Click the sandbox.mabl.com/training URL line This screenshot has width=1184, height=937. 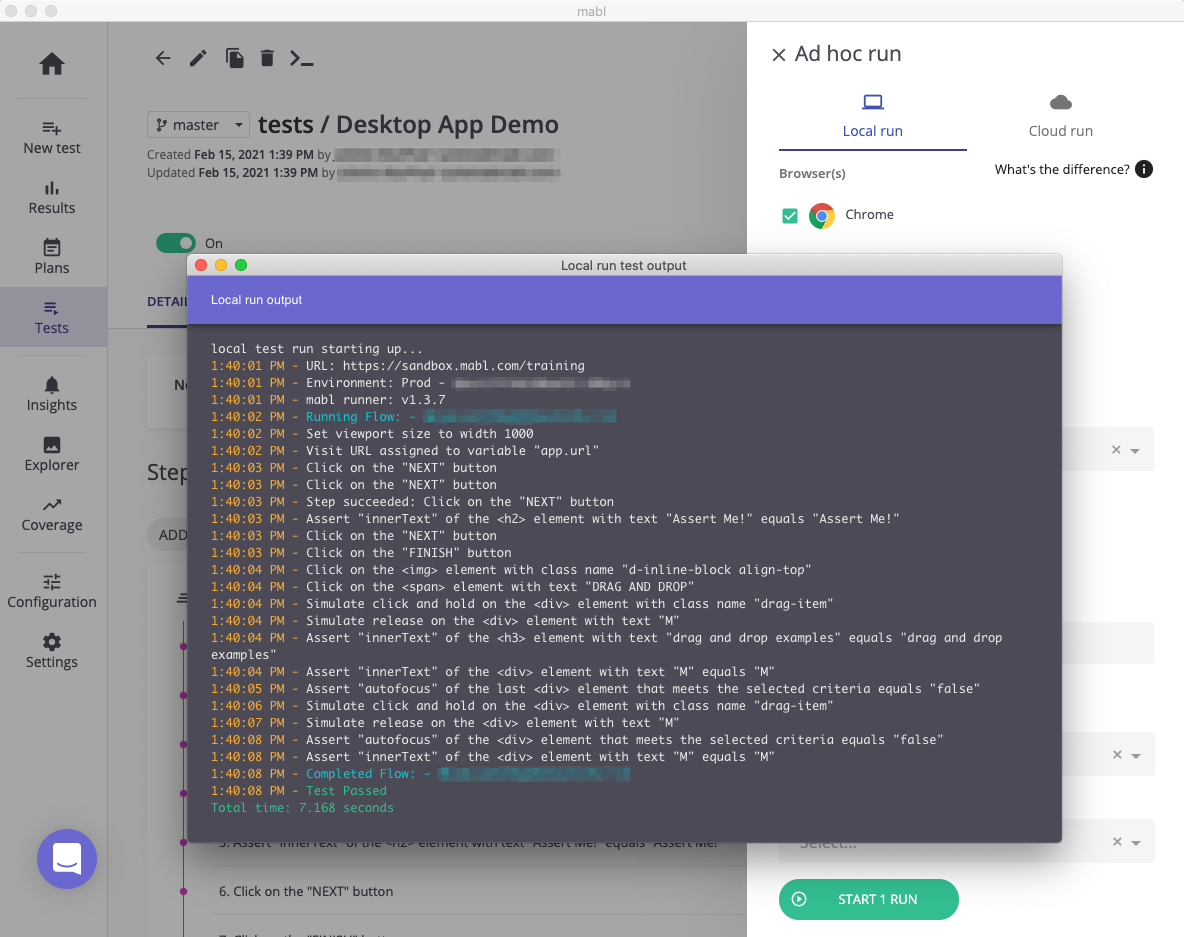click(x=397, y=365)
